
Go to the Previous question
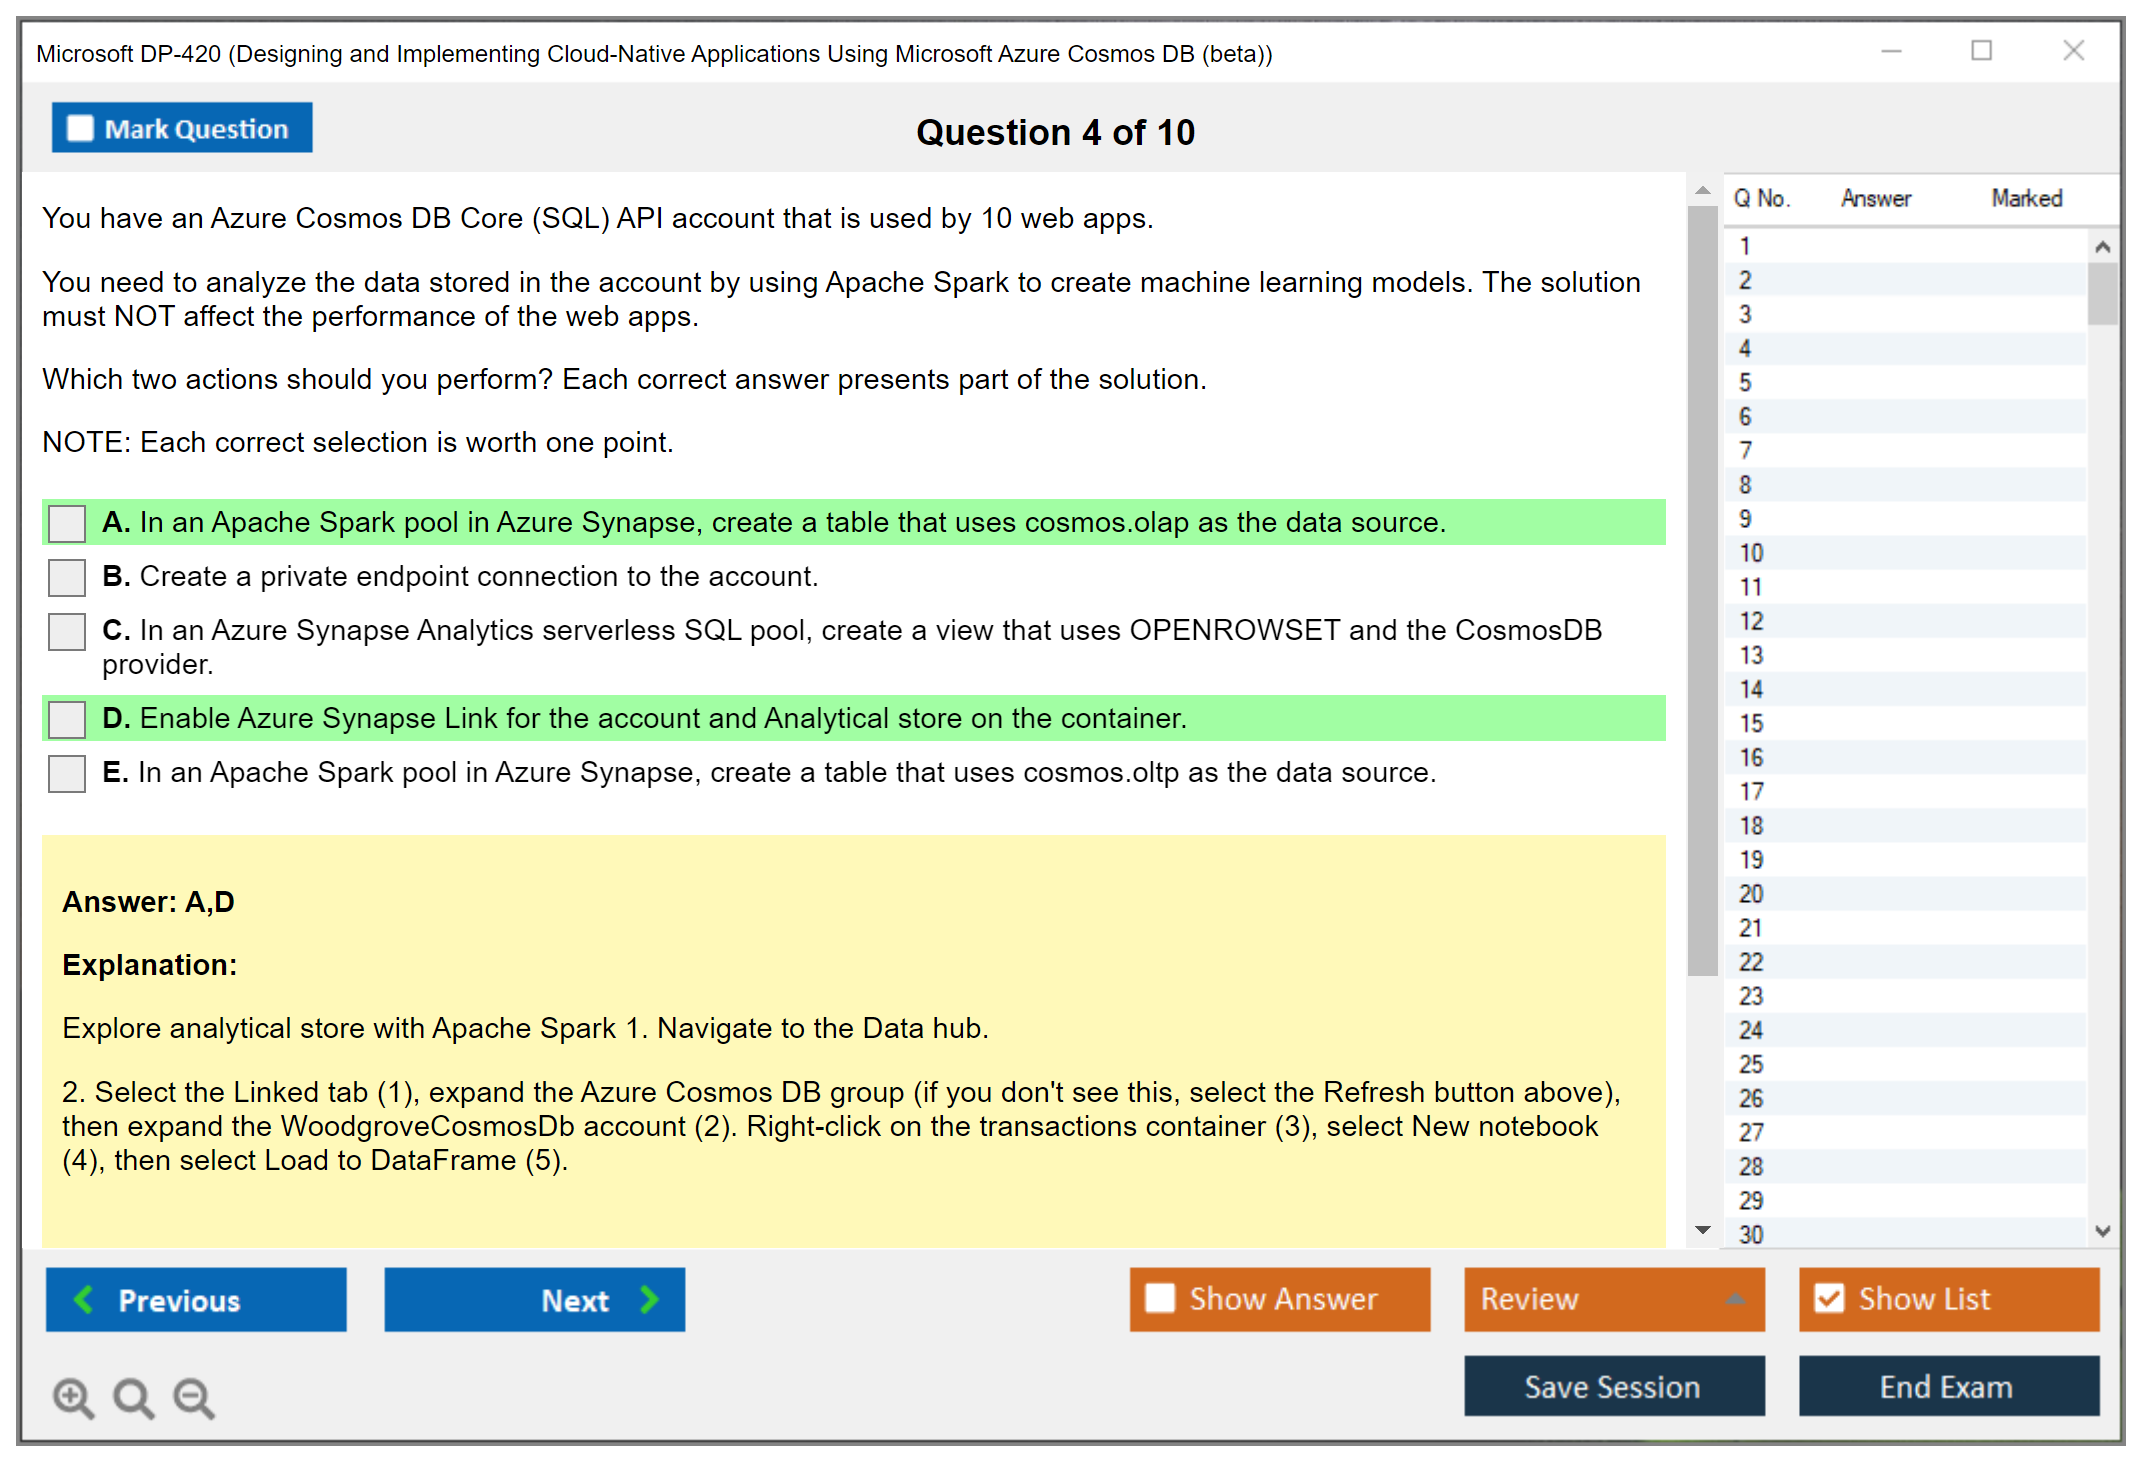click(x=196, y=1299)
